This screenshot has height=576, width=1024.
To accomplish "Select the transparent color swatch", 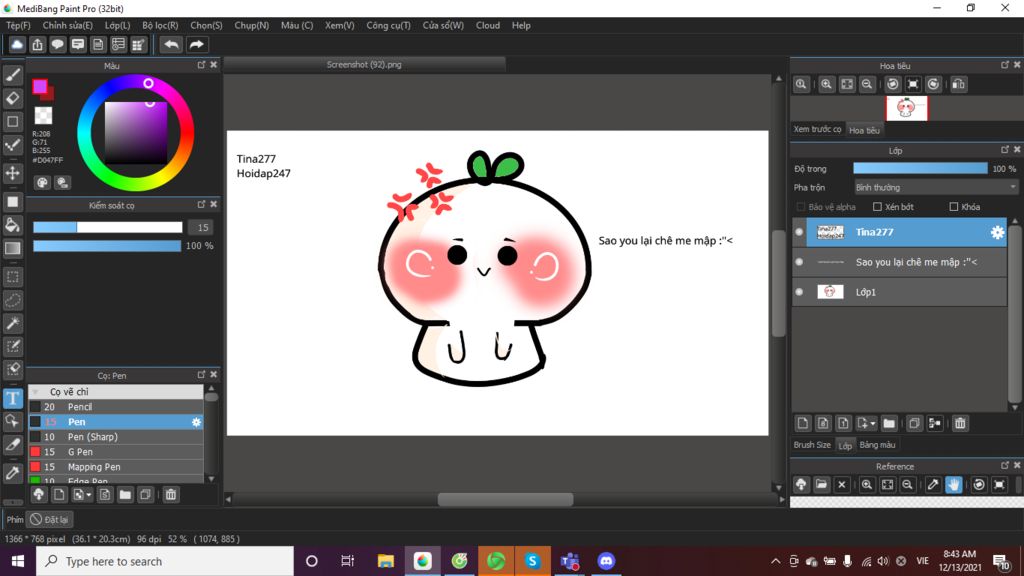I will pos(43,116).
